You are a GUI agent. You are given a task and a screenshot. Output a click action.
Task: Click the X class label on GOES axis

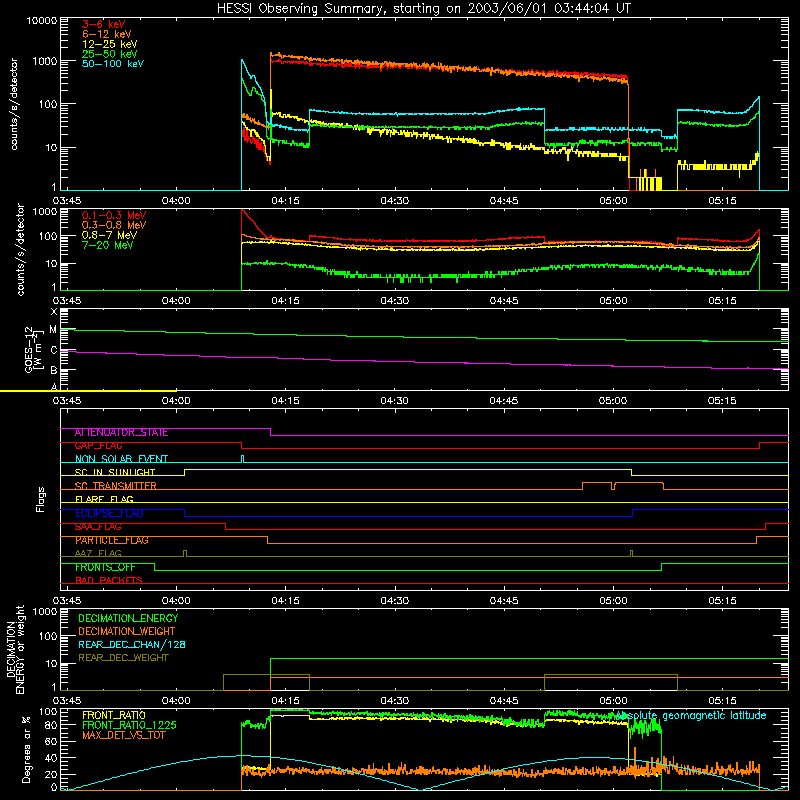(54, 312)
